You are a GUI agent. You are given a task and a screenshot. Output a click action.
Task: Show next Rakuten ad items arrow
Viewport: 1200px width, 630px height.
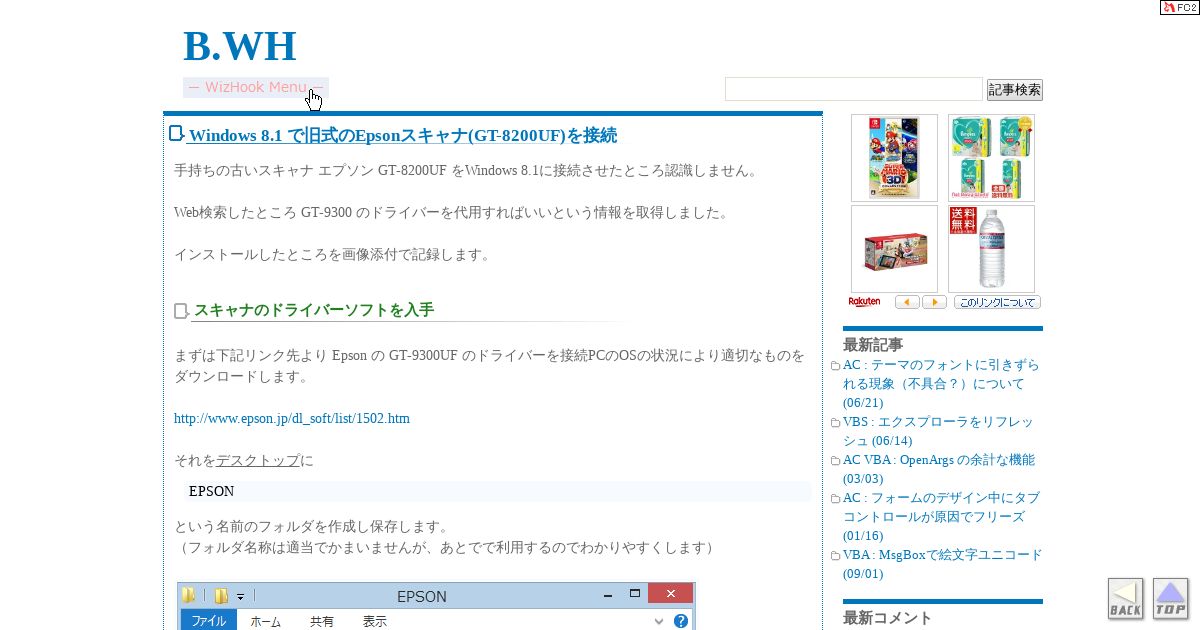click(x=934, y=302)
